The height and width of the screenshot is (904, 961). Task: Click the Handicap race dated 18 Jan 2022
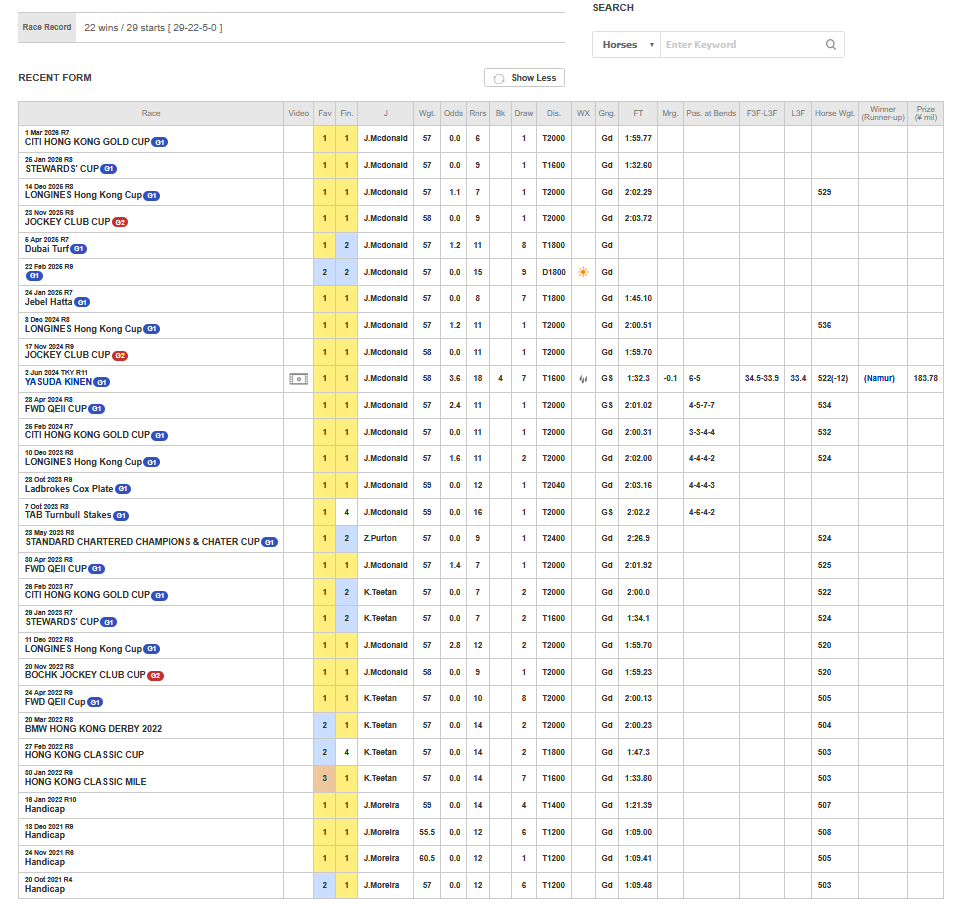tap(45, 809)
